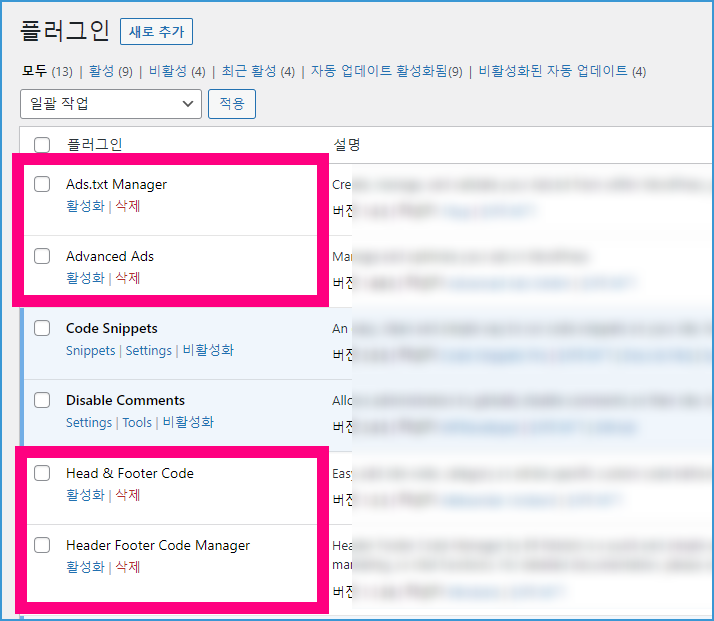
Task: Check the Header Footer Code Manager checkbox
Action: pyautogui.click(x=42, y=545)
